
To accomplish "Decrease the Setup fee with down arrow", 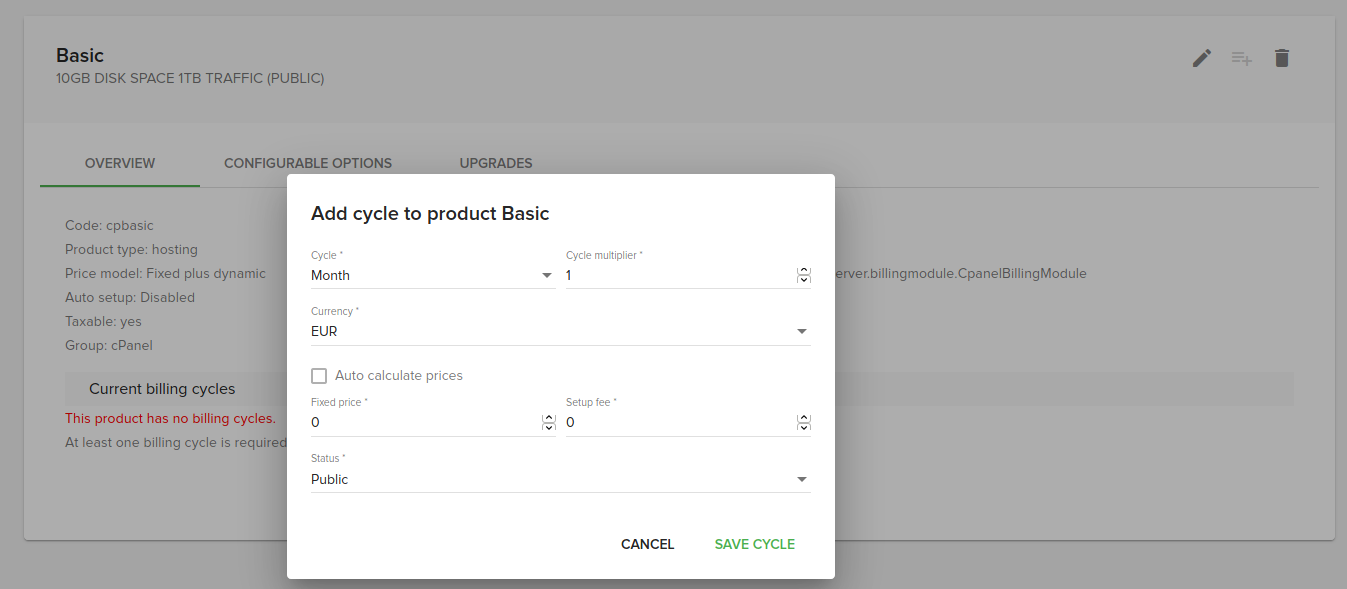I will (x=803, y=427).
